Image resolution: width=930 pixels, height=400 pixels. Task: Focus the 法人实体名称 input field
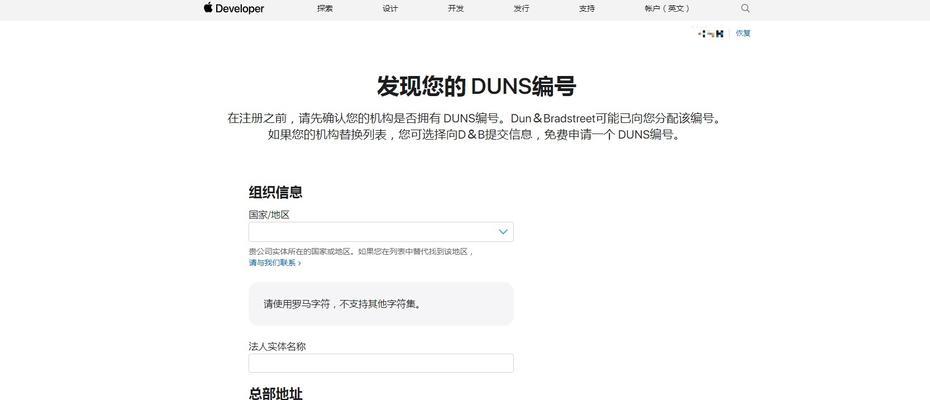click(x=381, y=363)
